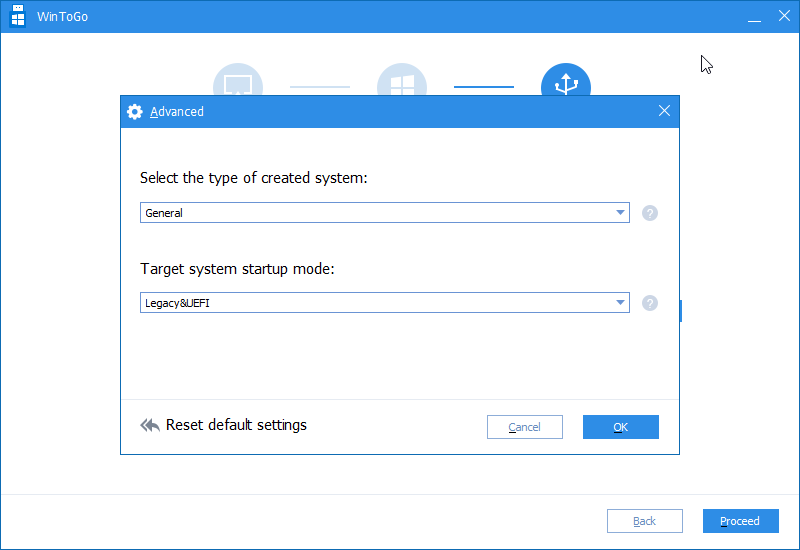The image size is (800, 550).
Task: Select the monitor step icon in wizard
Action: 238,82
